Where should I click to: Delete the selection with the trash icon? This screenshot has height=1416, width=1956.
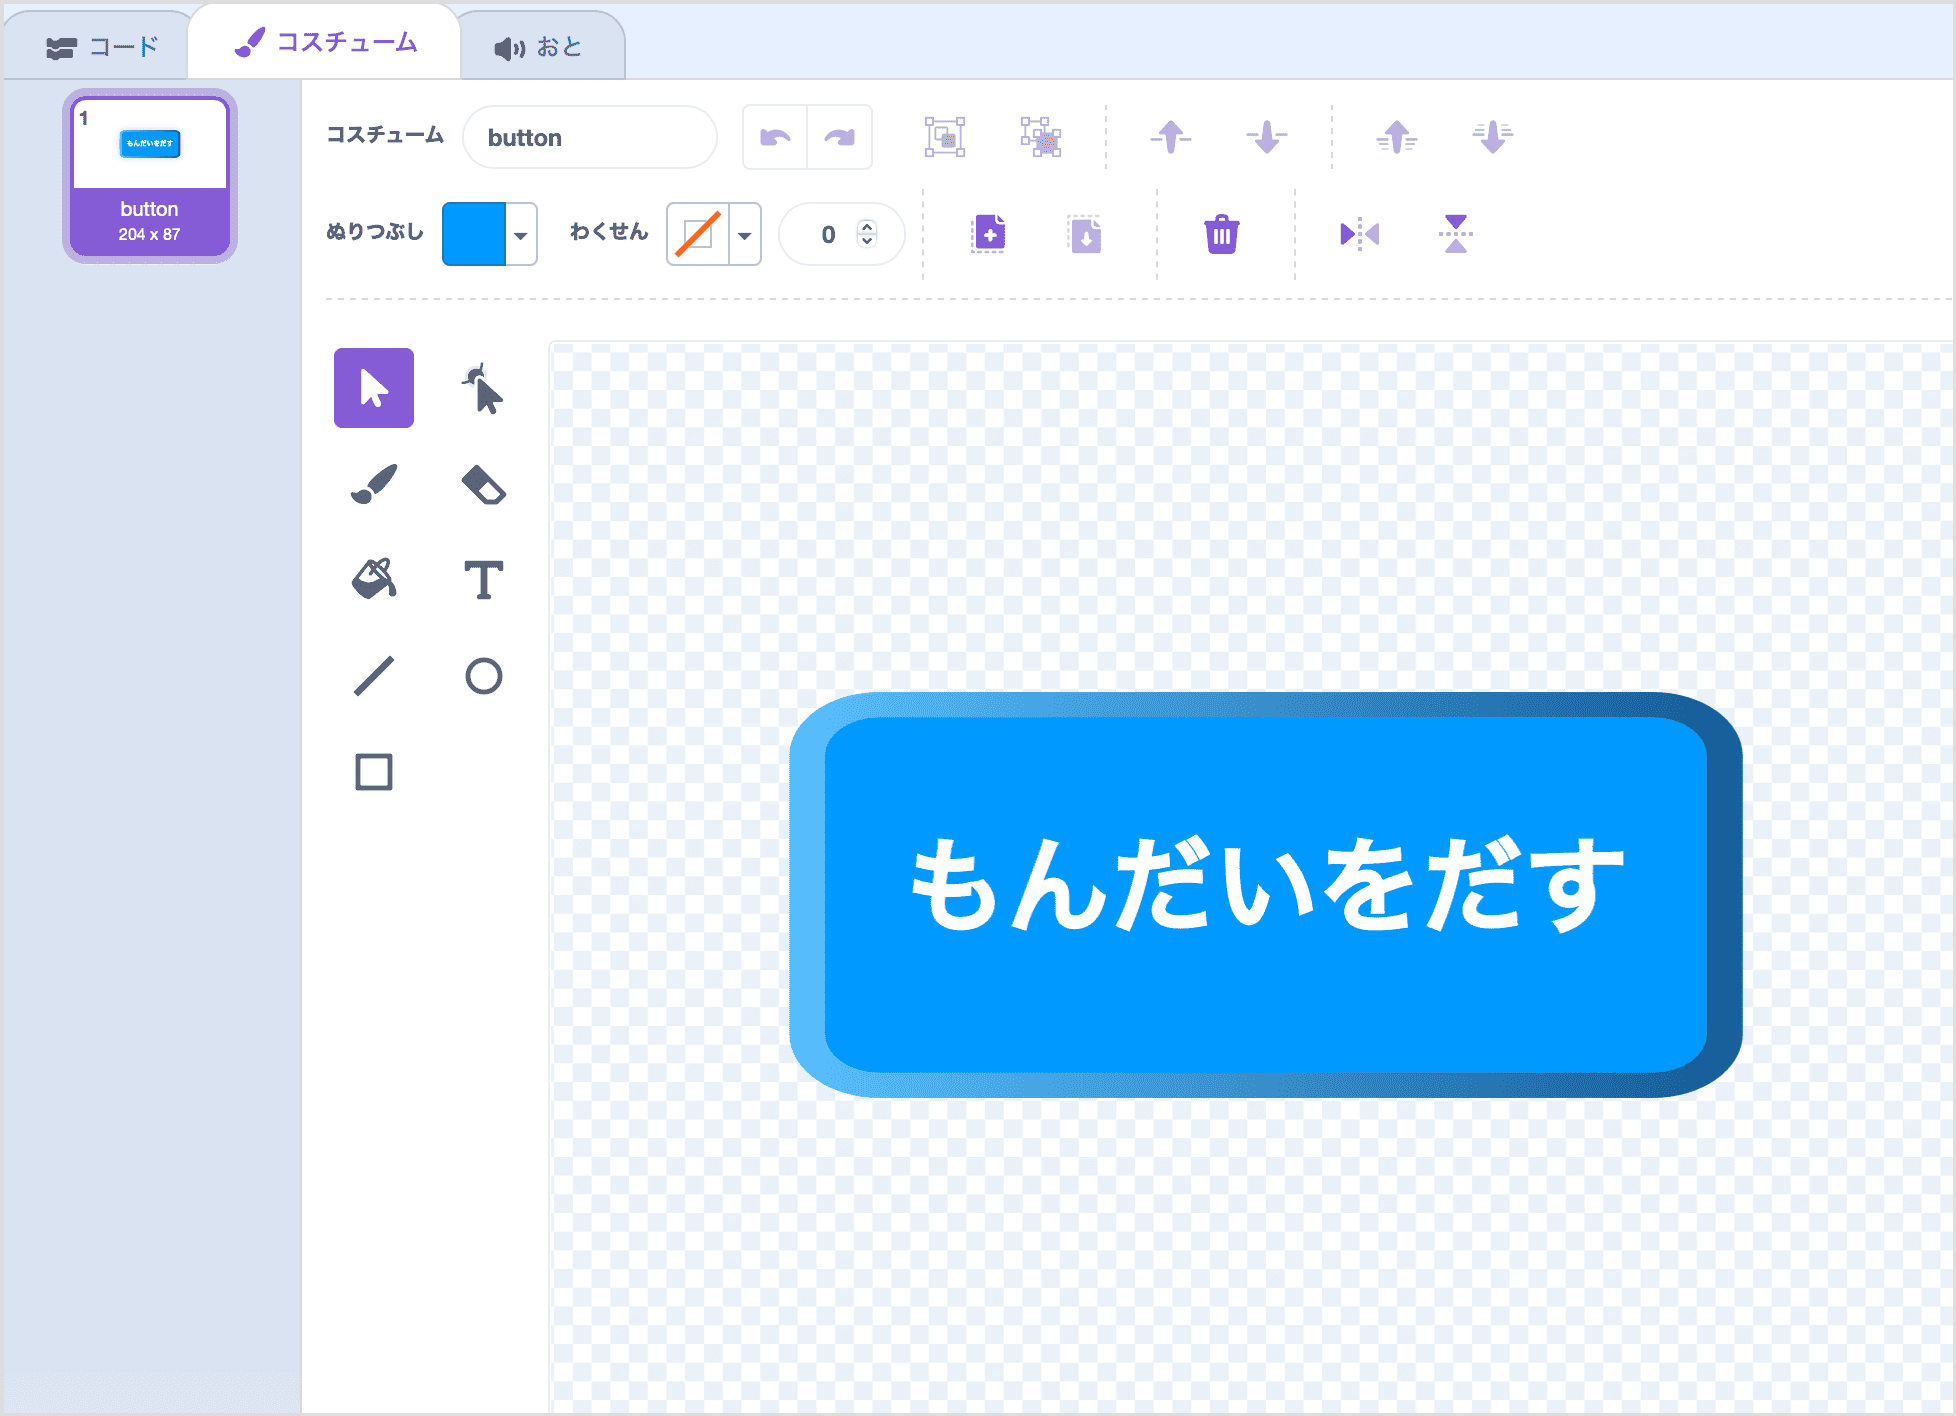tap(1221, 233)
